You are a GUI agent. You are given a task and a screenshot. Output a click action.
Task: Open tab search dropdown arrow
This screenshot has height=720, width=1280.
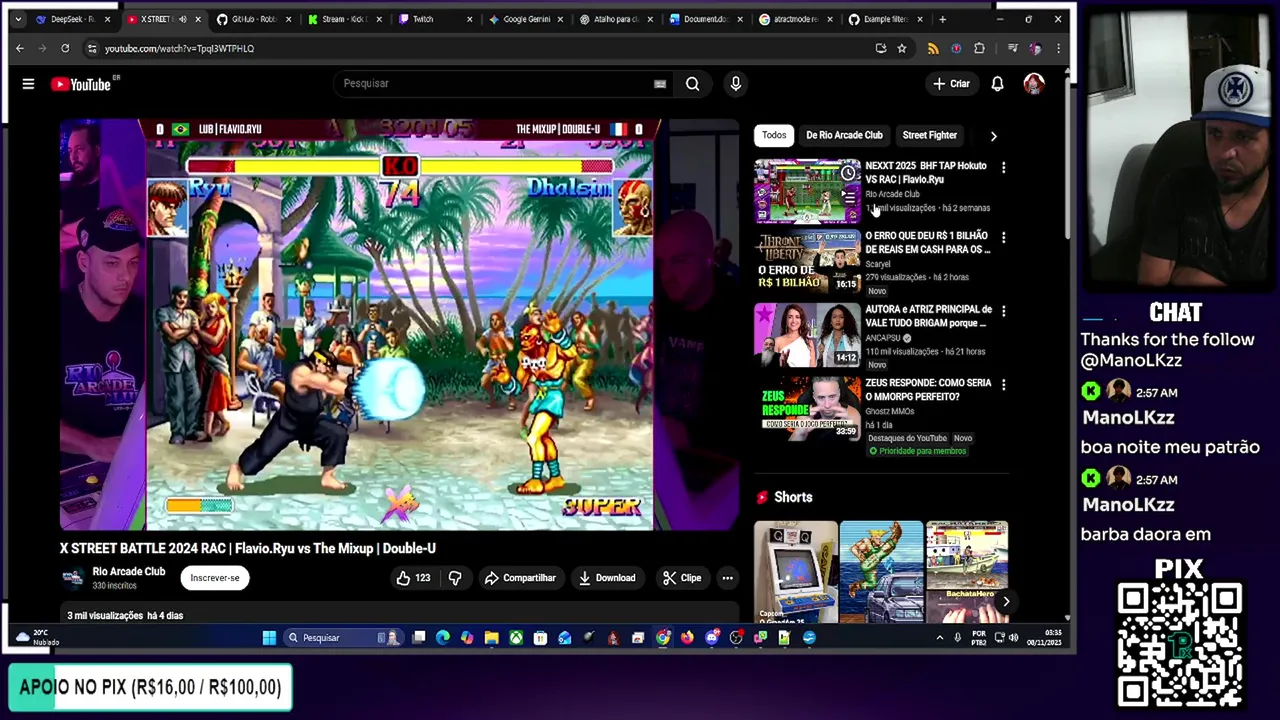tap(17, 19)
